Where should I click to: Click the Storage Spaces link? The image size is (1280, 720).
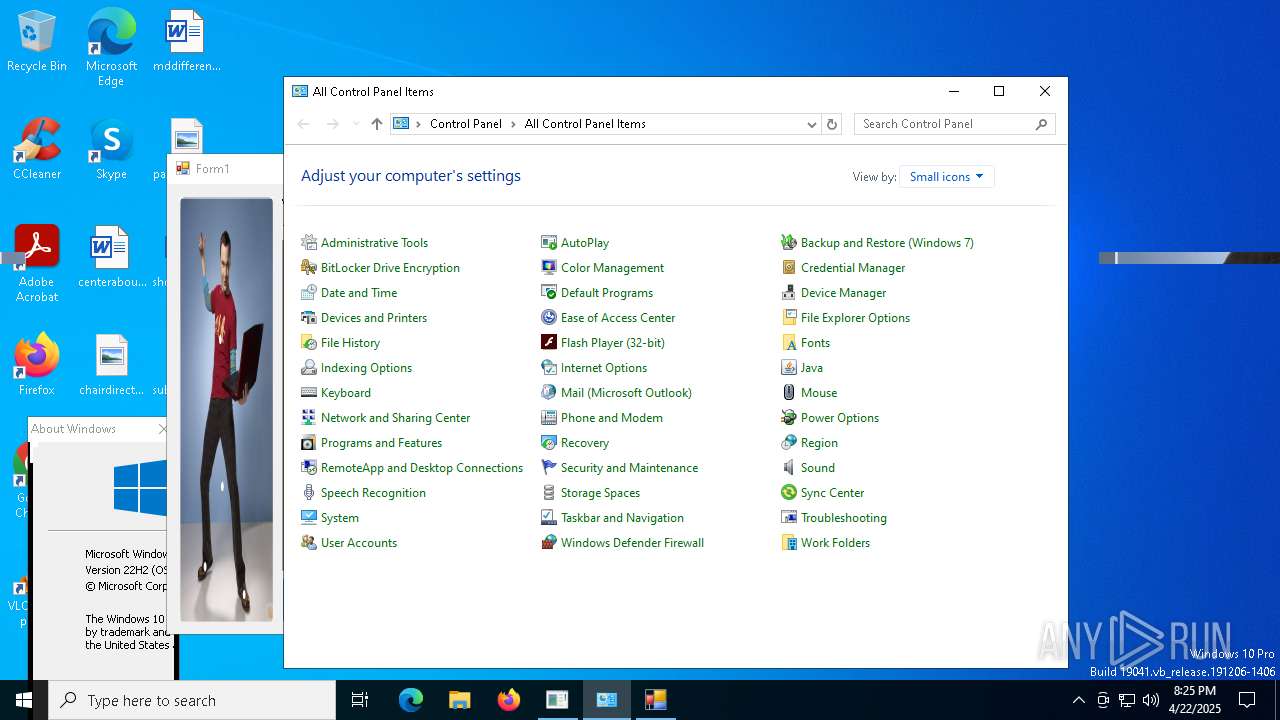600,493
